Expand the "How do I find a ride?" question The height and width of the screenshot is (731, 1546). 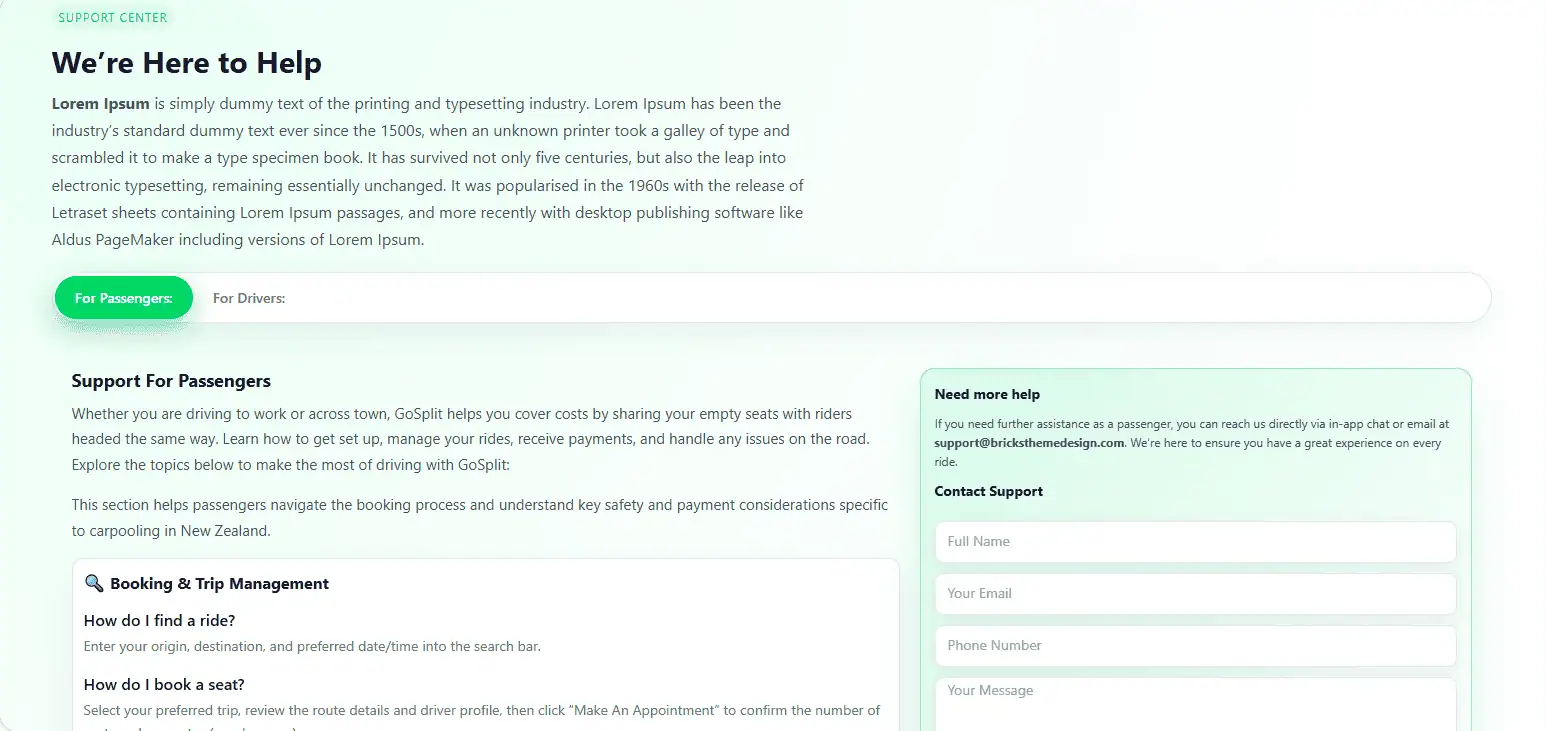tap(160, 621)
